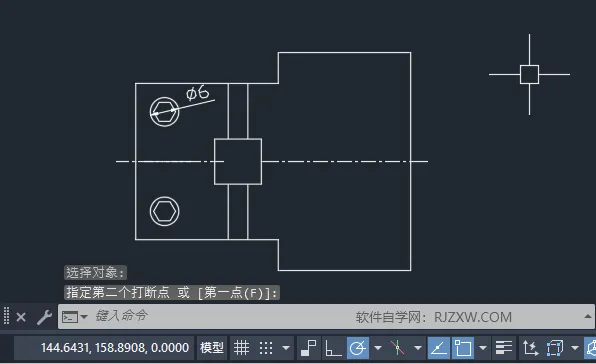Open command line customize wrench menu
Screen dimensions: 596x364
(44, 317)
